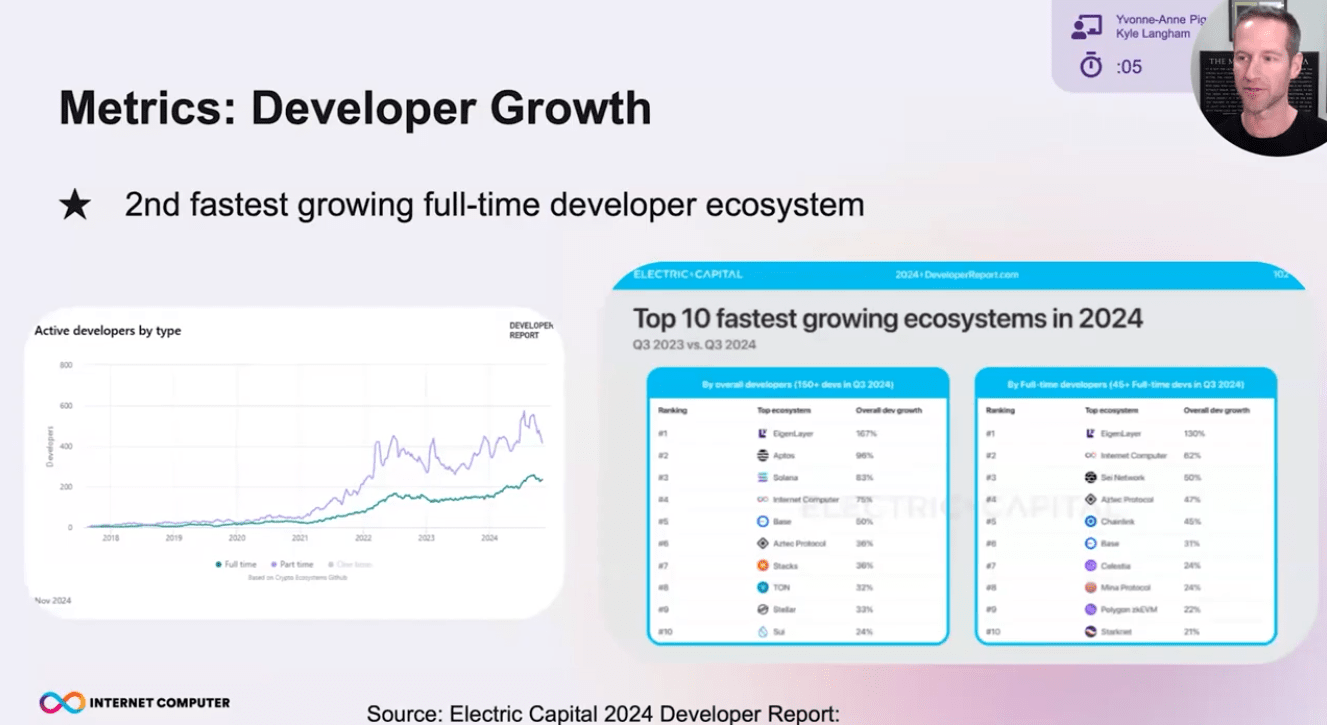Click the 'INTERNET COMPUTER' footer brand text
This screenshot has width=1327, height=725.
click(x=160, y=703)
